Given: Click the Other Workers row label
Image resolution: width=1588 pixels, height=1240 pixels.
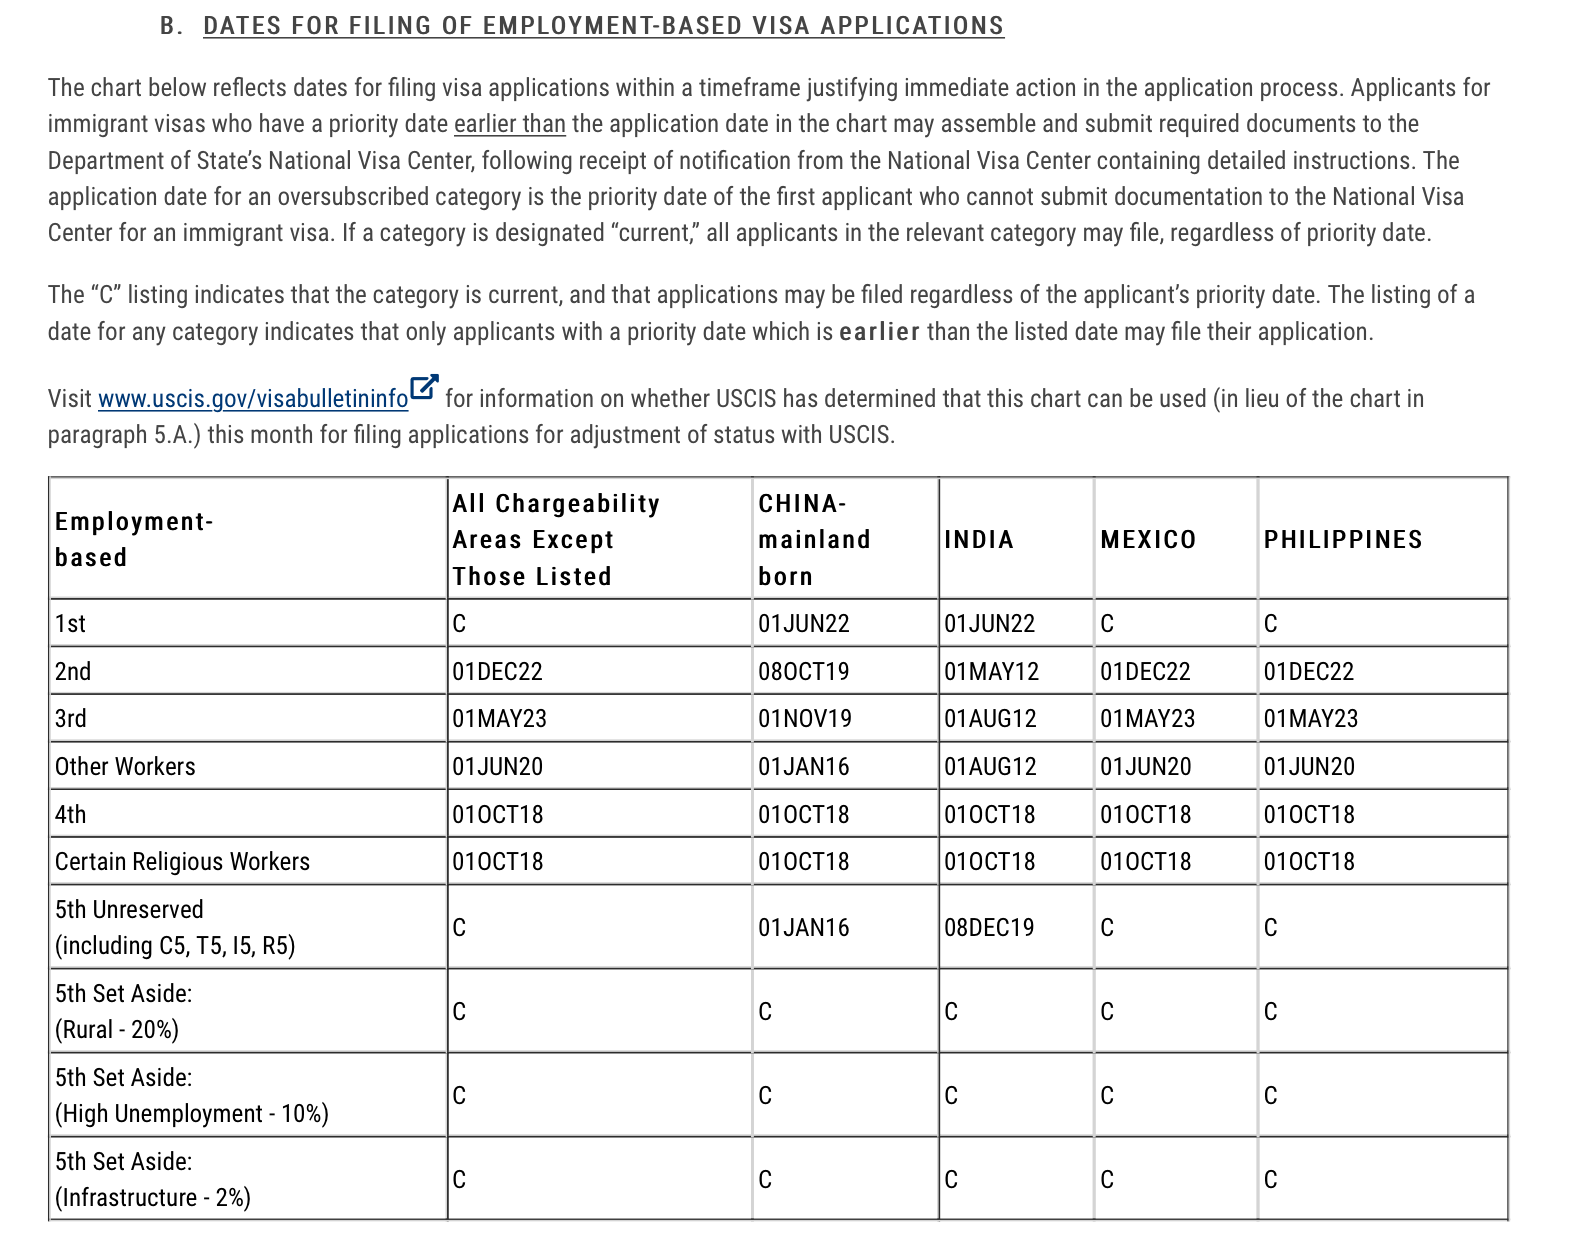Looking at the screenshot, I should (125, 767).
